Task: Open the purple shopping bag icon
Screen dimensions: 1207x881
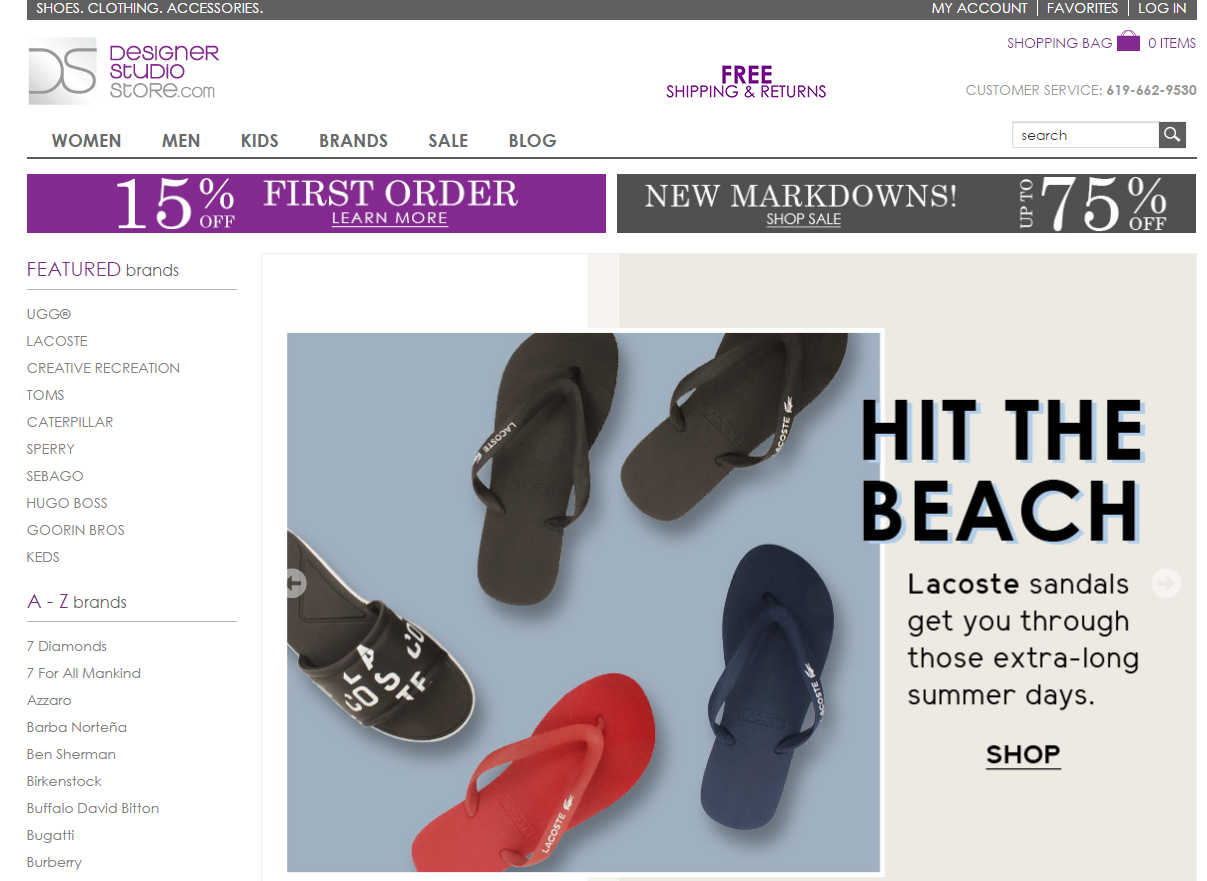Action: pos(1128,41)
